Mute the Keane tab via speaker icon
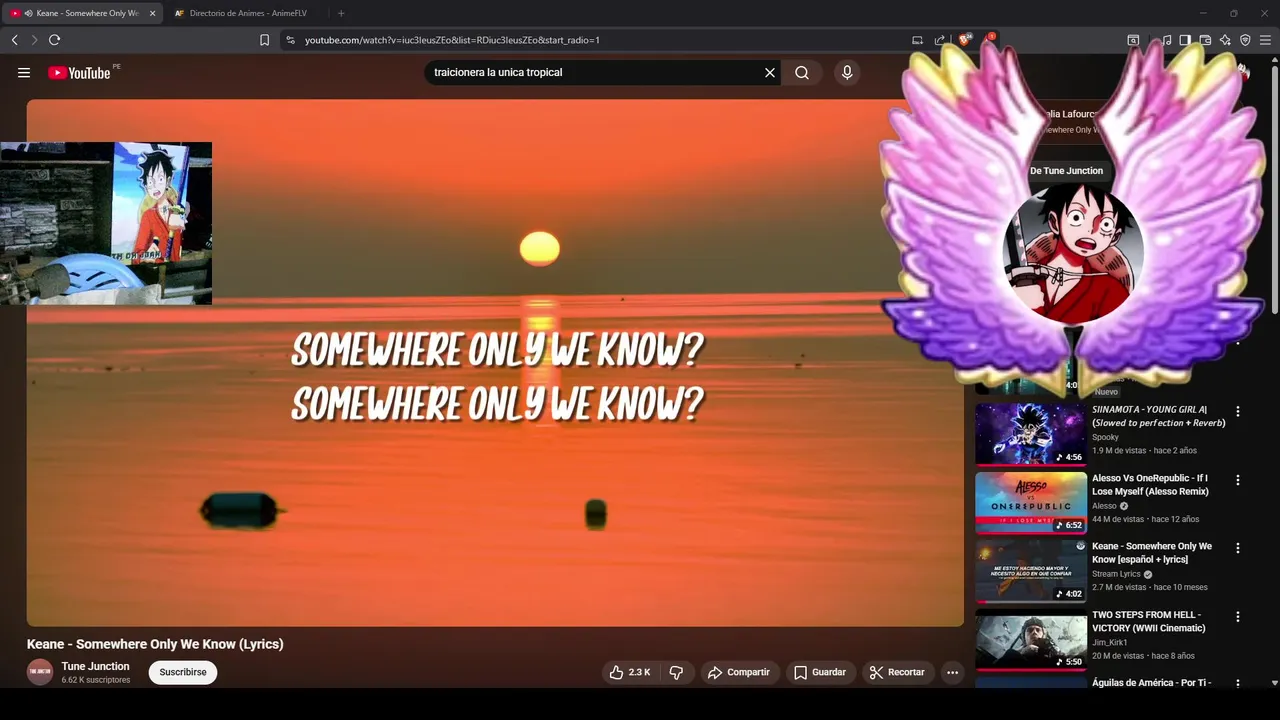Image resolution: width=1280 pixels, height=720 pixels. click(x=28, y=13)
